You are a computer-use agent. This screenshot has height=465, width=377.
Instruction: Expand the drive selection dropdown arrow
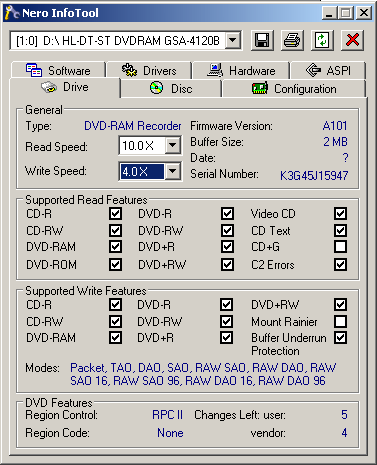click(x=233, y=41)
